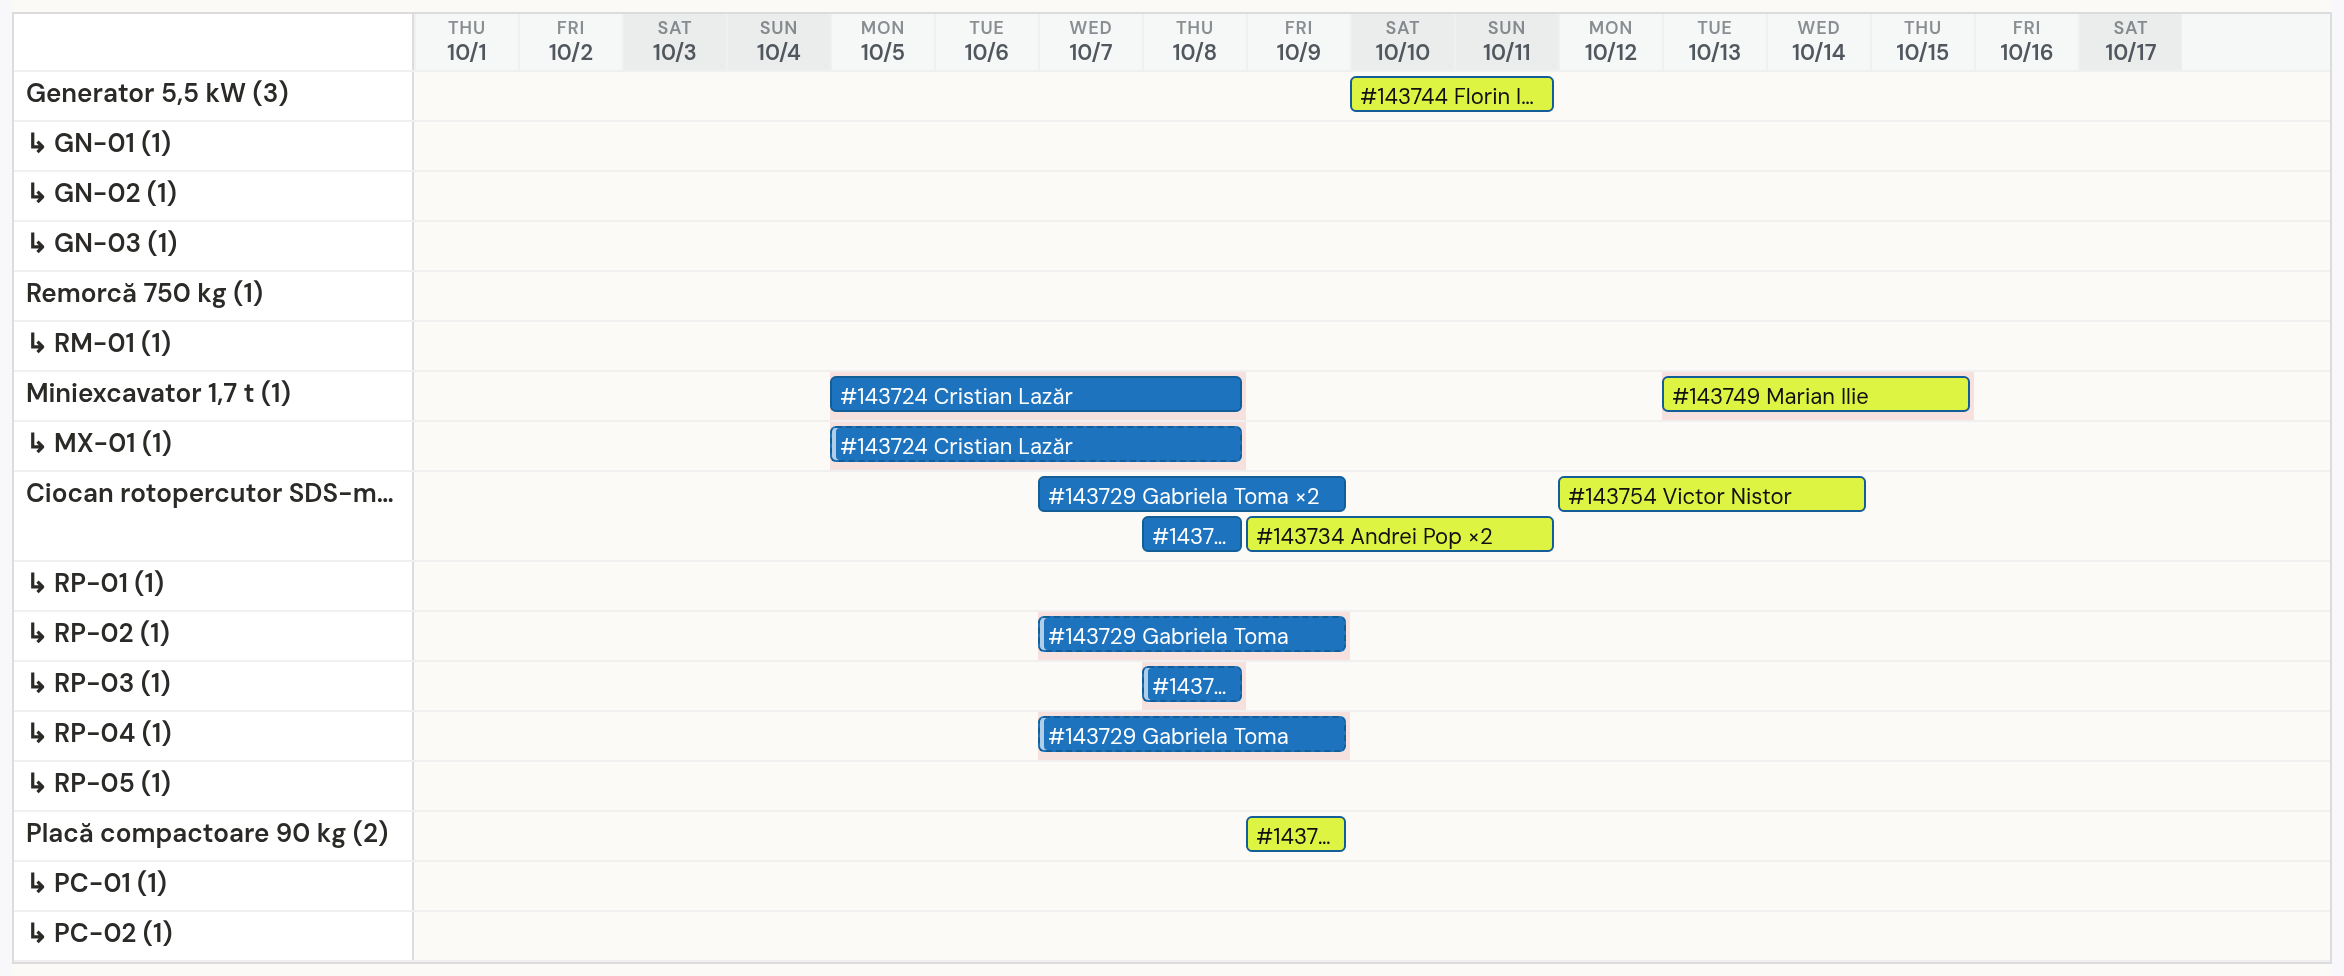This screenshot has width=2344, height=976.
Task: Choose the Ciocan rotopercutor SDS-m… resource label
Action: click(x=210, y=494)
